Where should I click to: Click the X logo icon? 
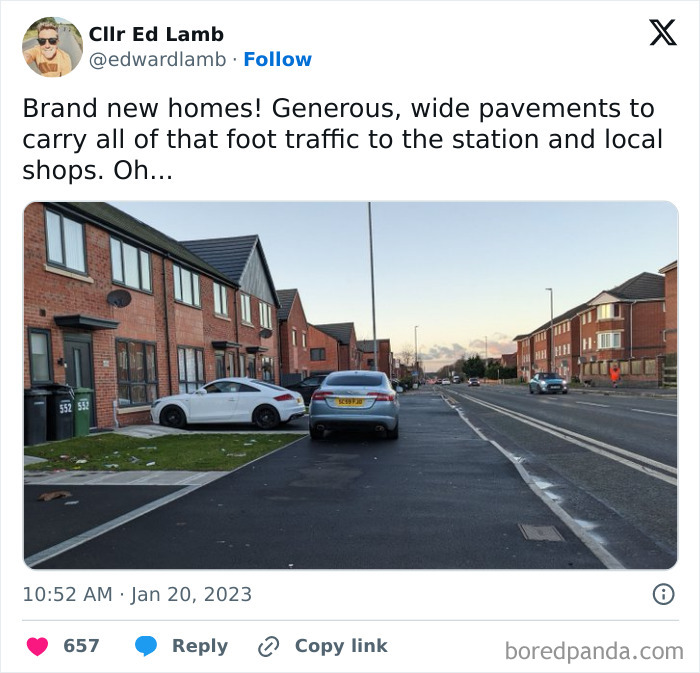click(x=663, y=32)
